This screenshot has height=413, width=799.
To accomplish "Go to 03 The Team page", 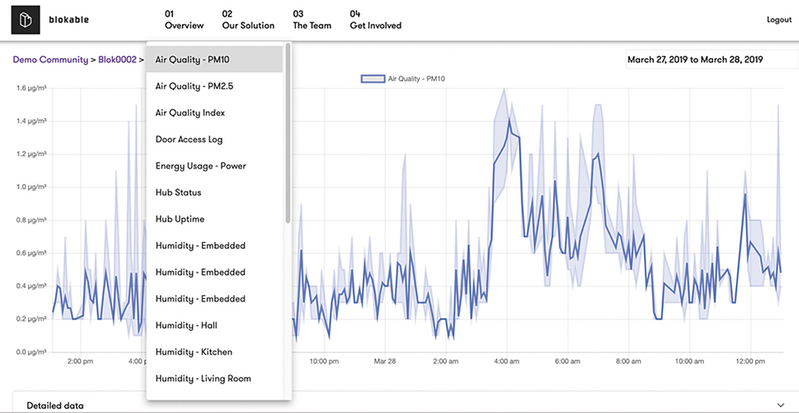I will click(x=312, y=20).
